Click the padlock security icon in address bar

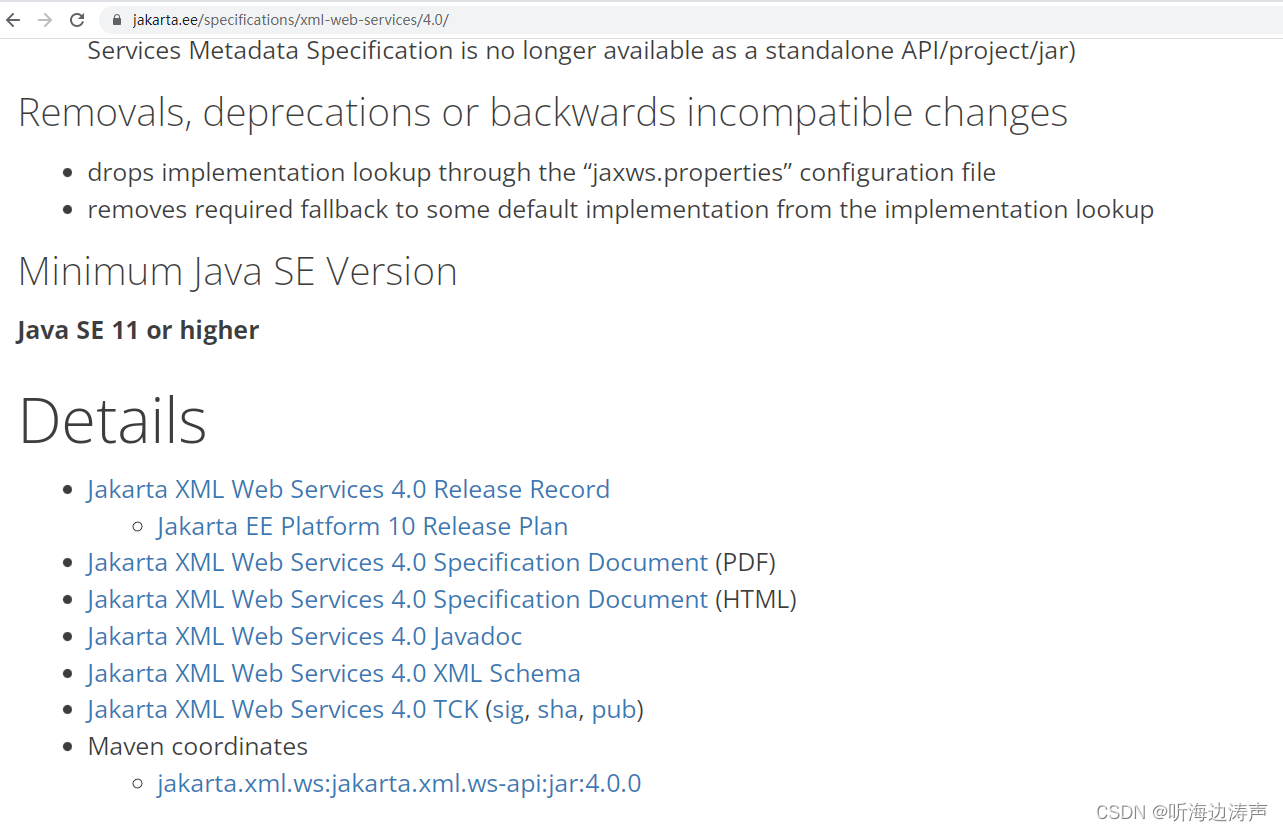click(x=116, y=19)
